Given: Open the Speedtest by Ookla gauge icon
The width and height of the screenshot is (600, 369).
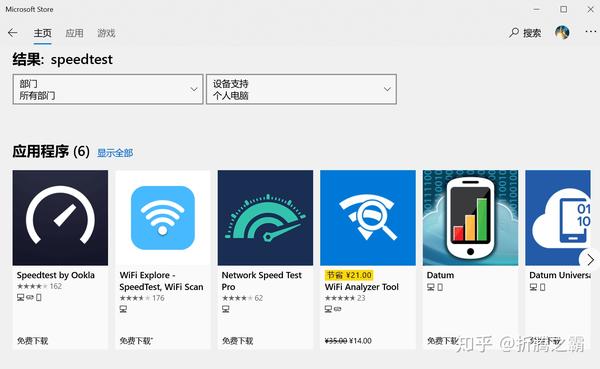Looking at the screenshot, I should pos(60,218).
